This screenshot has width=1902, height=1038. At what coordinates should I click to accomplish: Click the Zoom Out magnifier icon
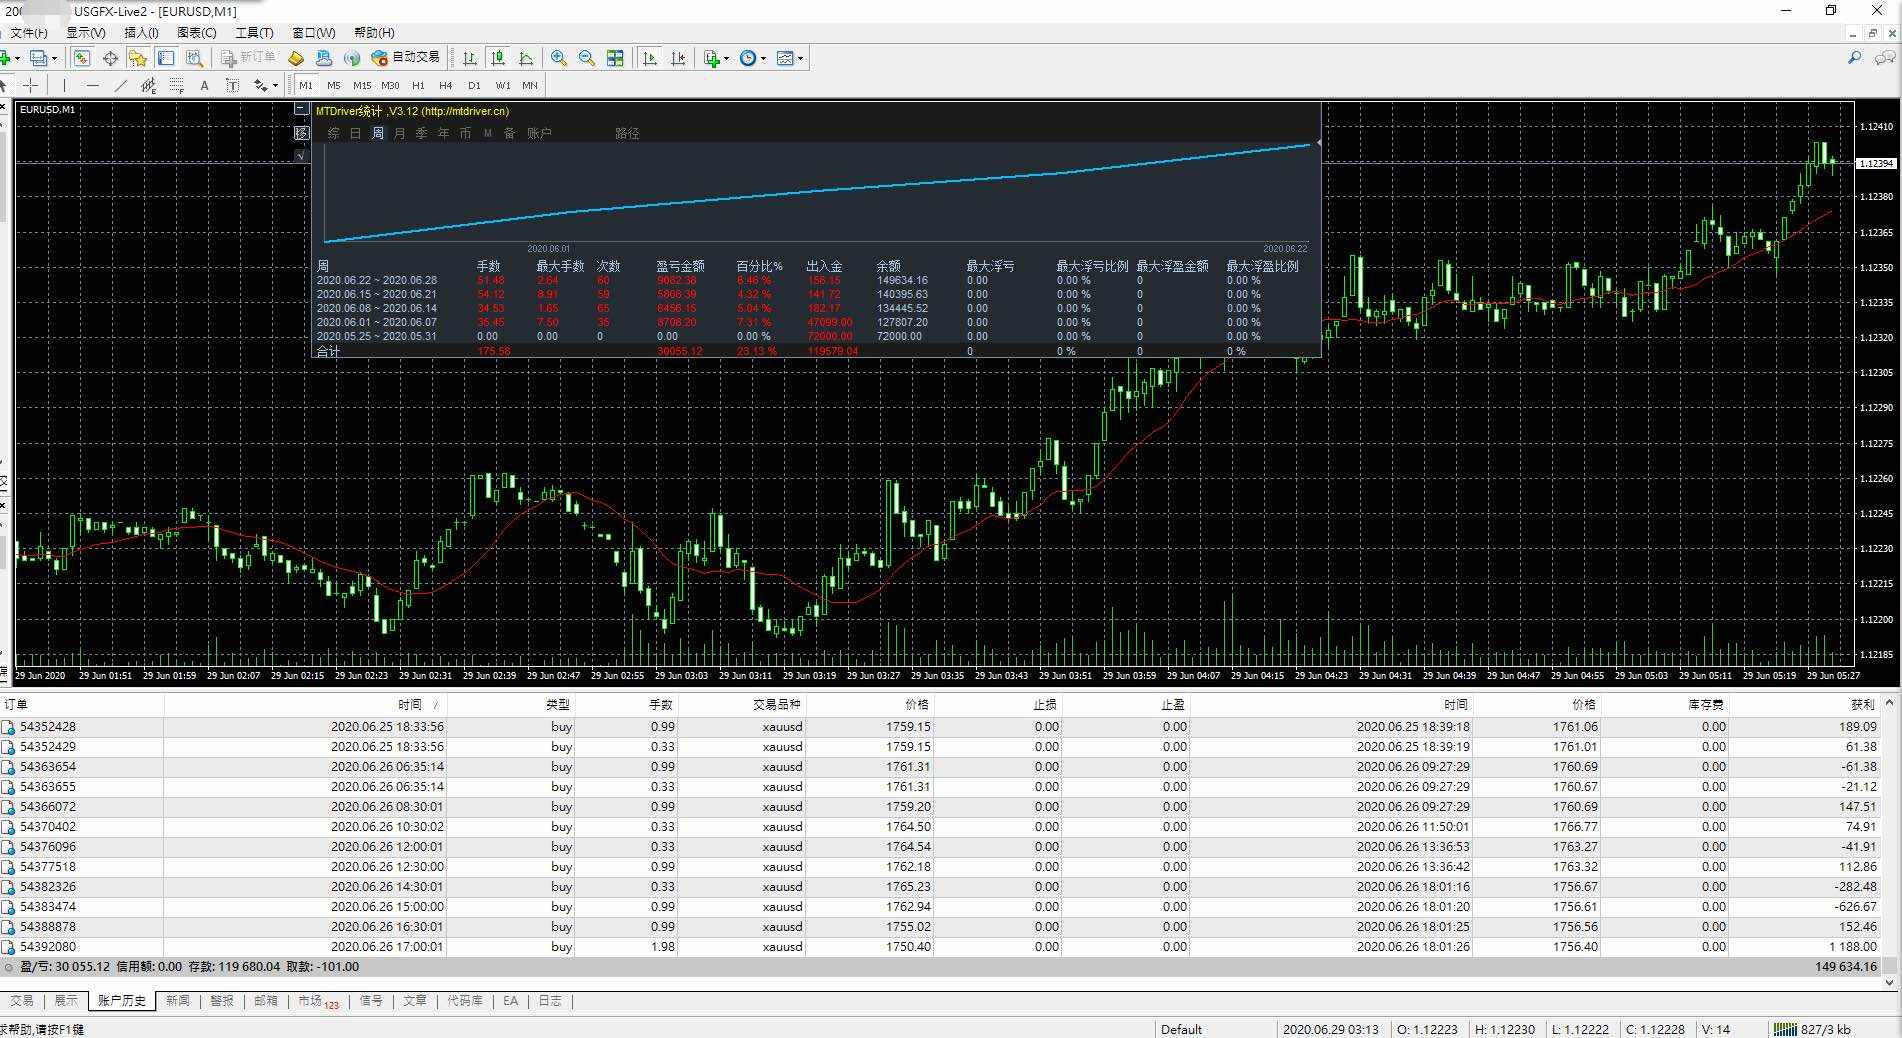coord(587,58)
